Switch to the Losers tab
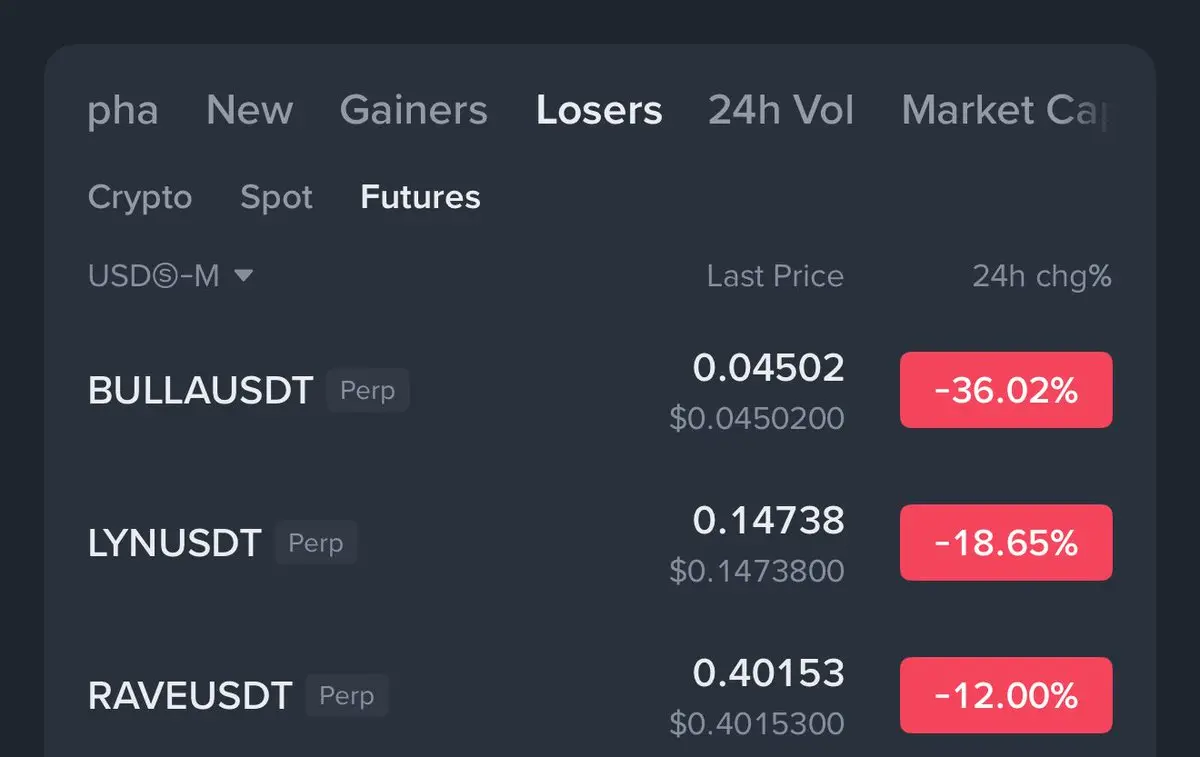 598,110
